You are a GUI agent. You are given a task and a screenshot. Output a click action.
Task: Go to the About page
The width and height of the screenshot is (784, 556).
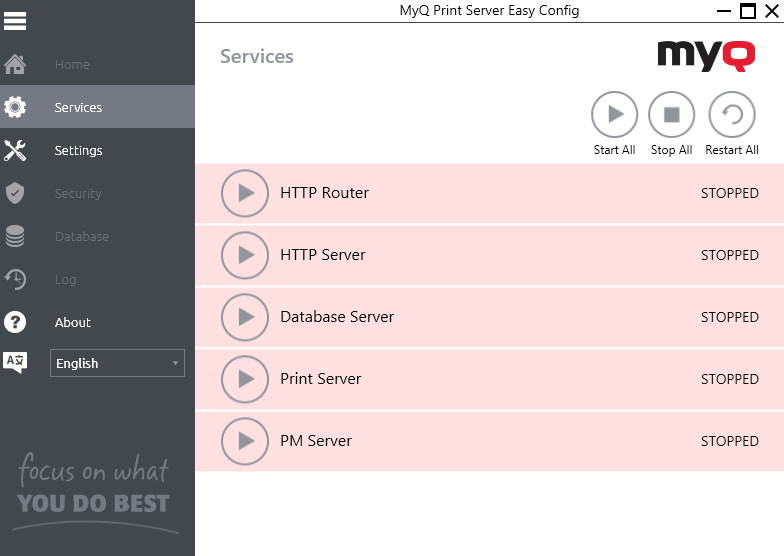click(72, 323)
